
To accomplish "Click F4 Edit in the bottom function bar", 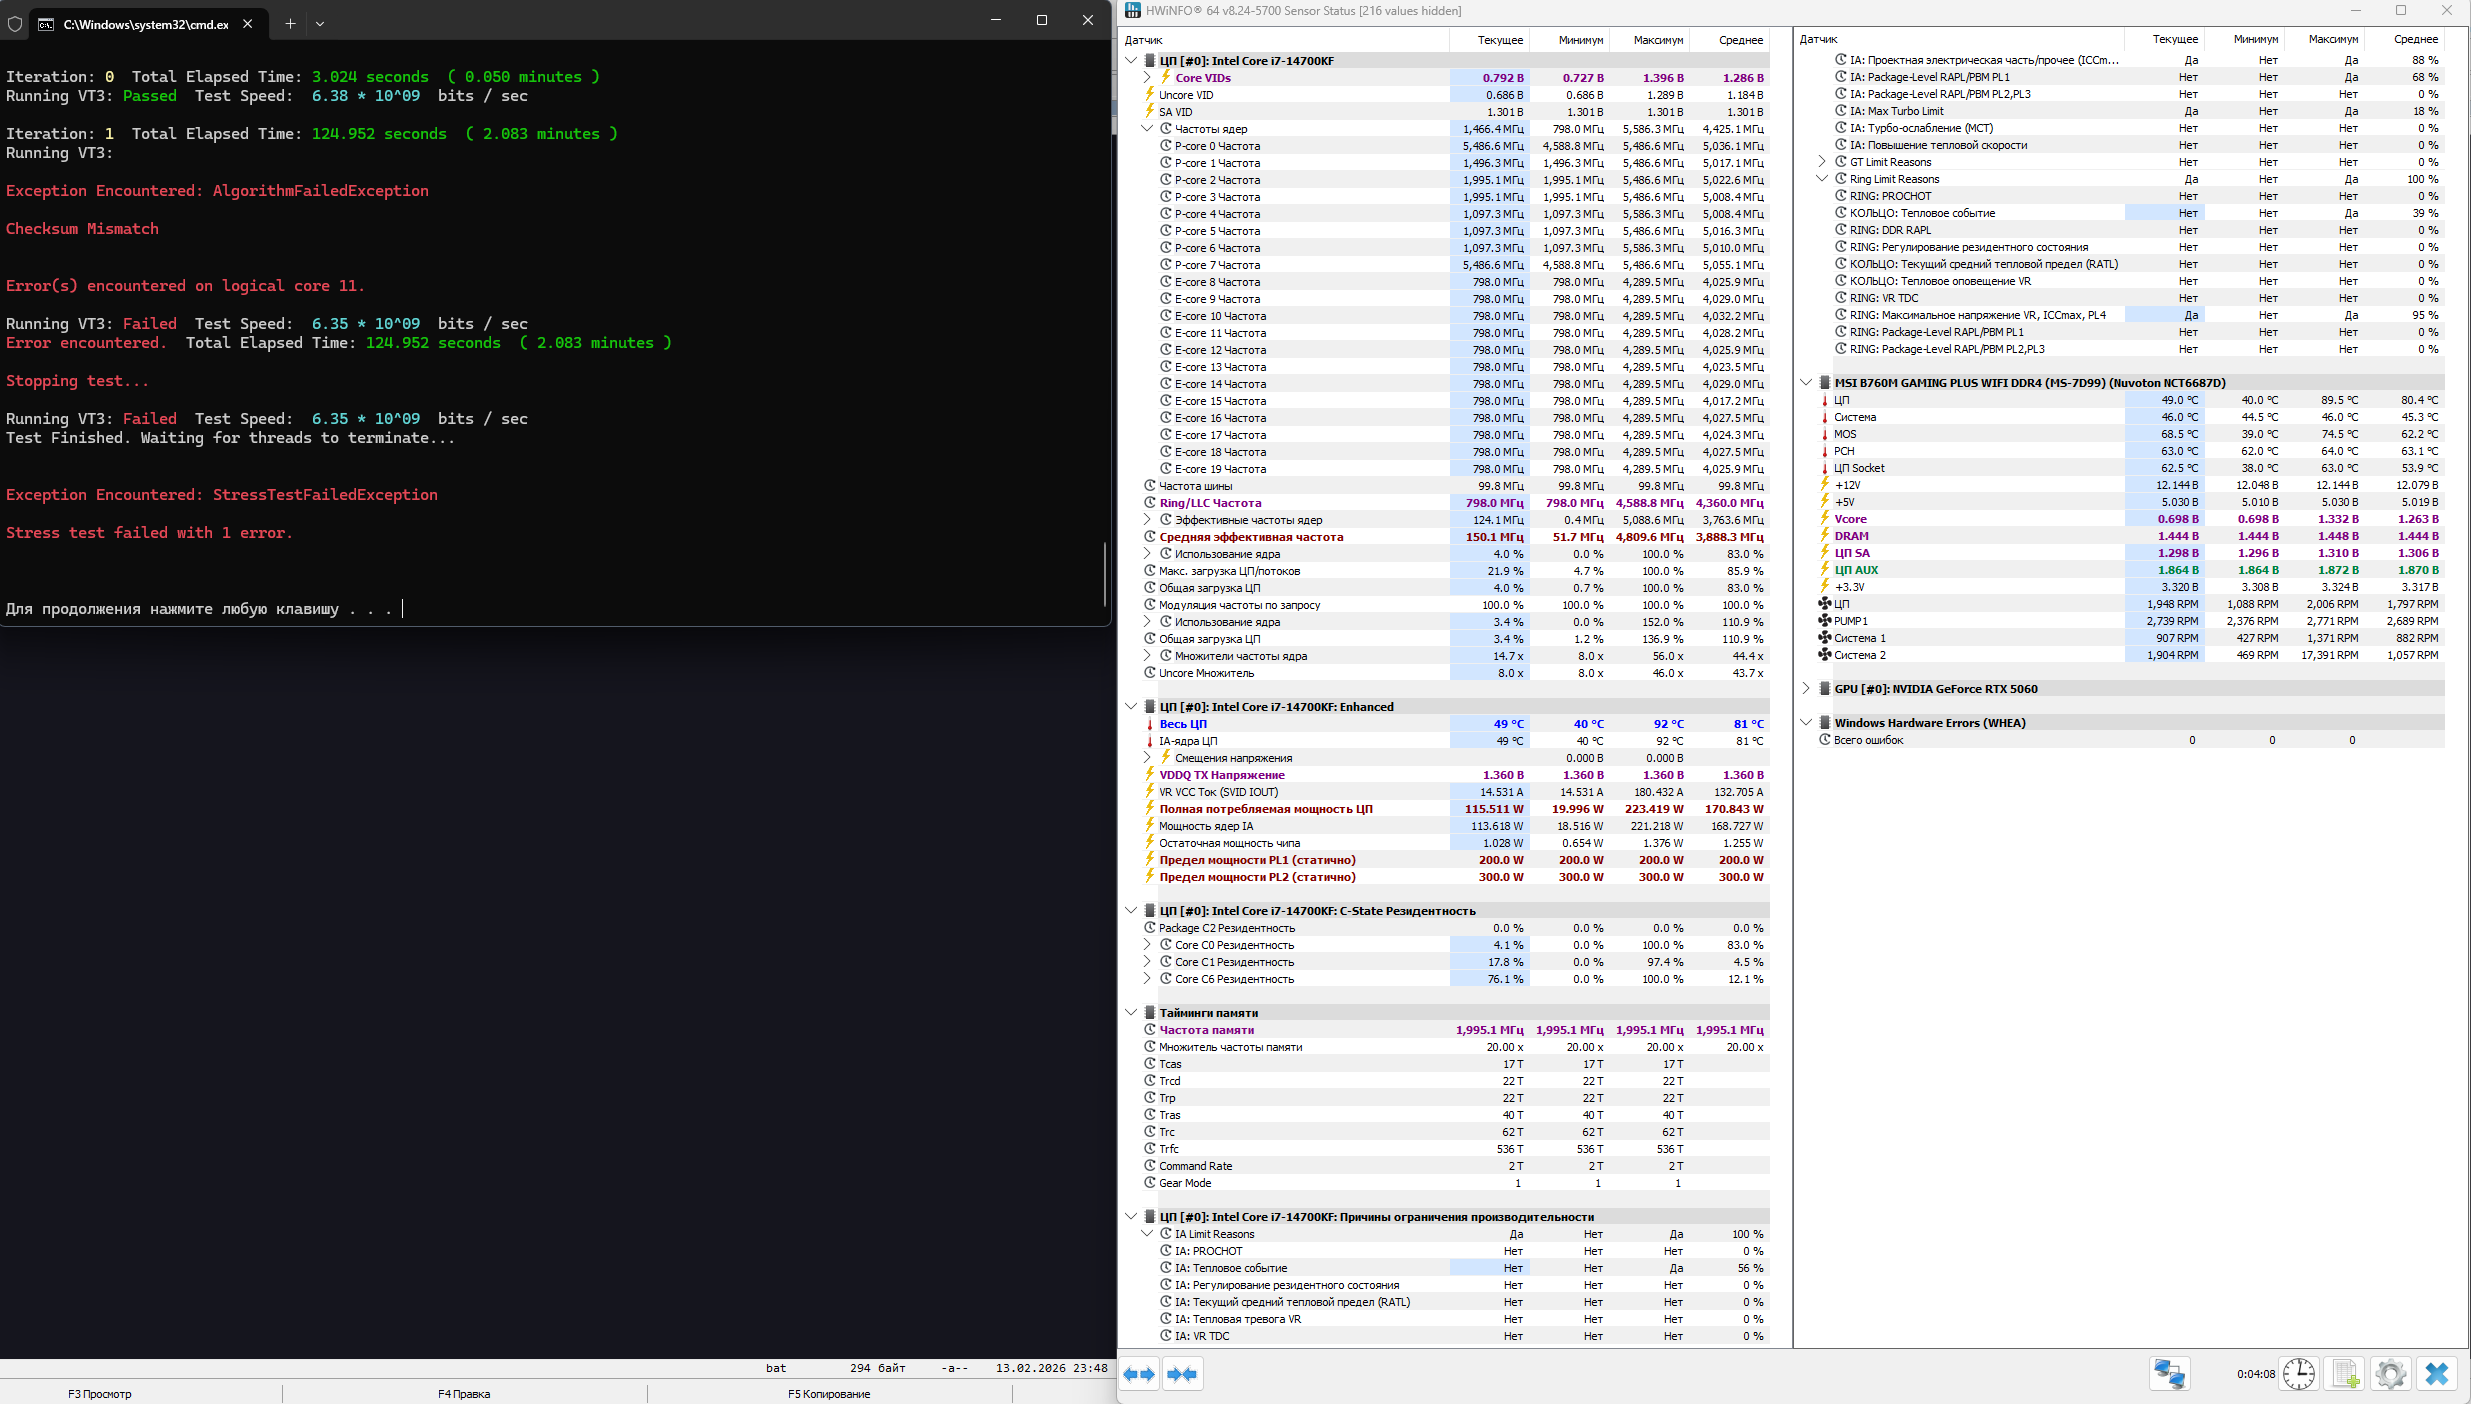I will (464, 1393).
